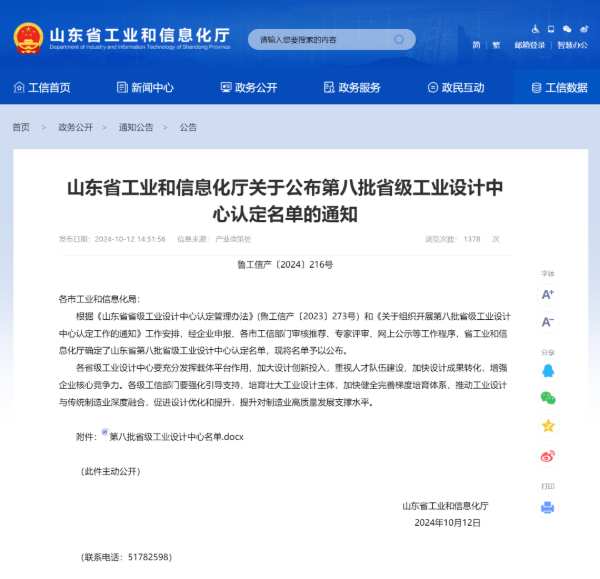Viewport: 600px width, 579px height.
Task: Open the header WeChat icon
Action: pos(567,29)
